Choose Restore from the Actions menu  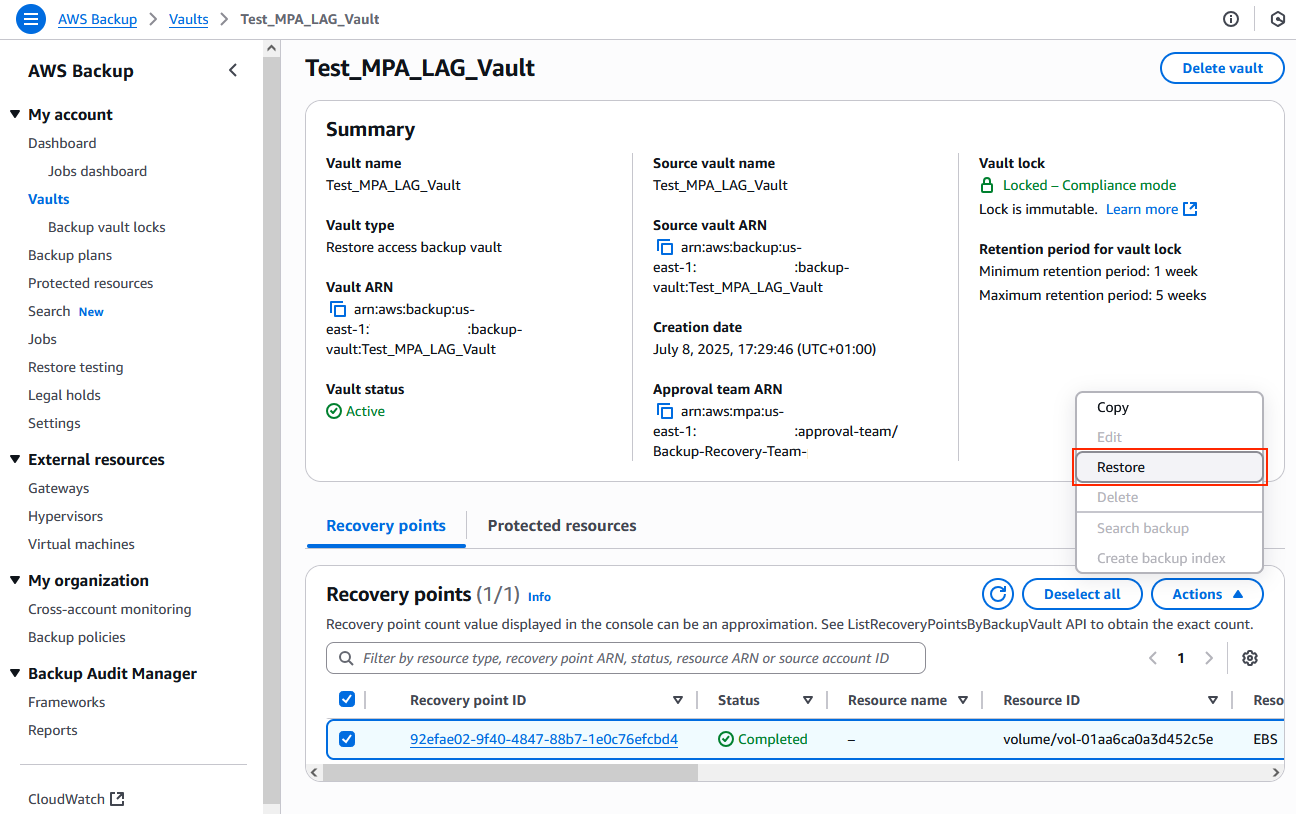click(1169, 467)
